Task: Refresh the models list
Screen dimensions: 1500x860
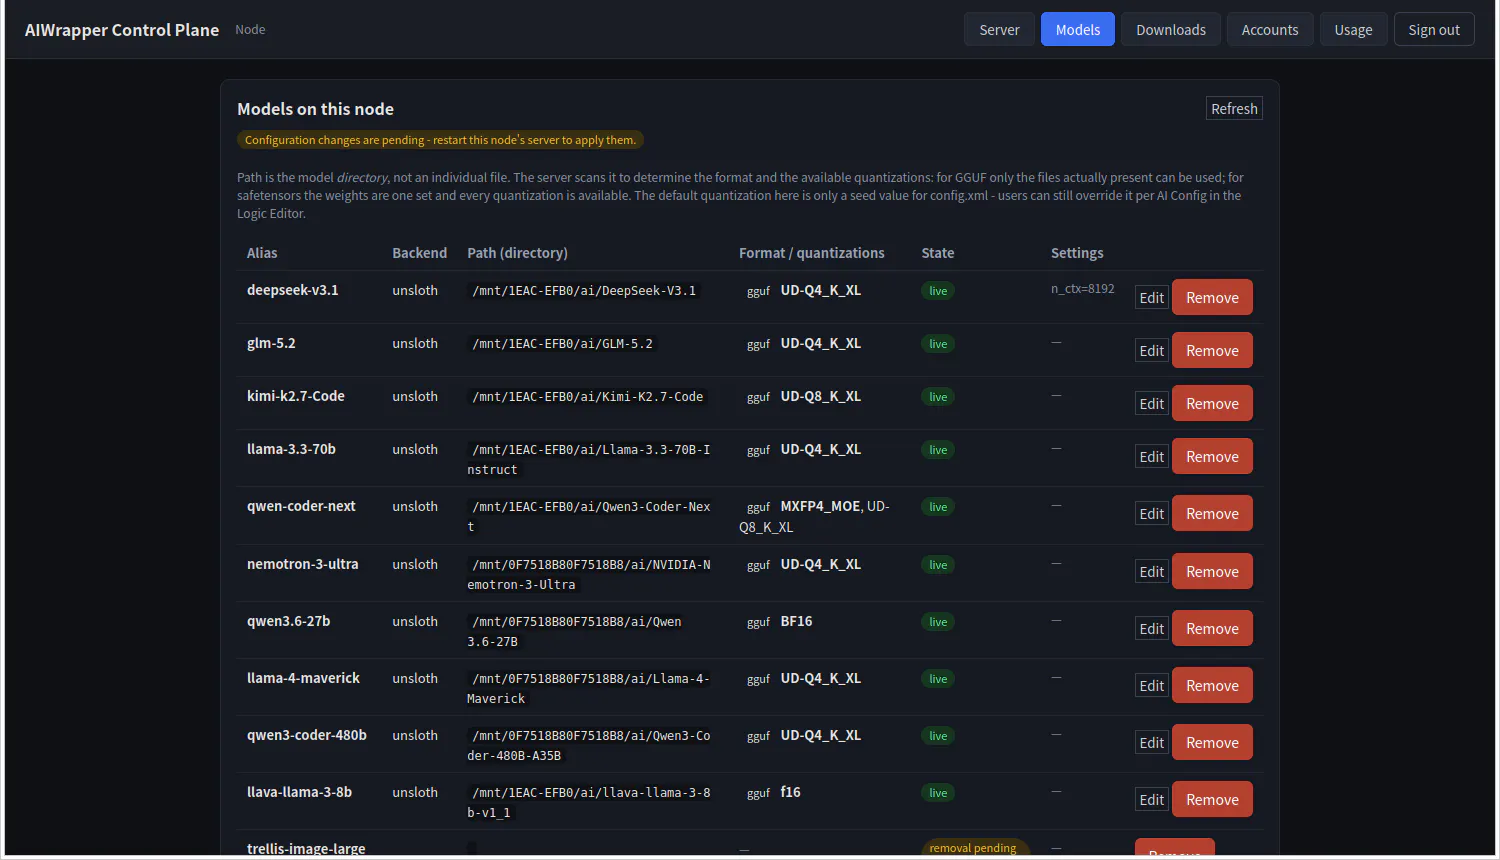Action: point(1234,108)
